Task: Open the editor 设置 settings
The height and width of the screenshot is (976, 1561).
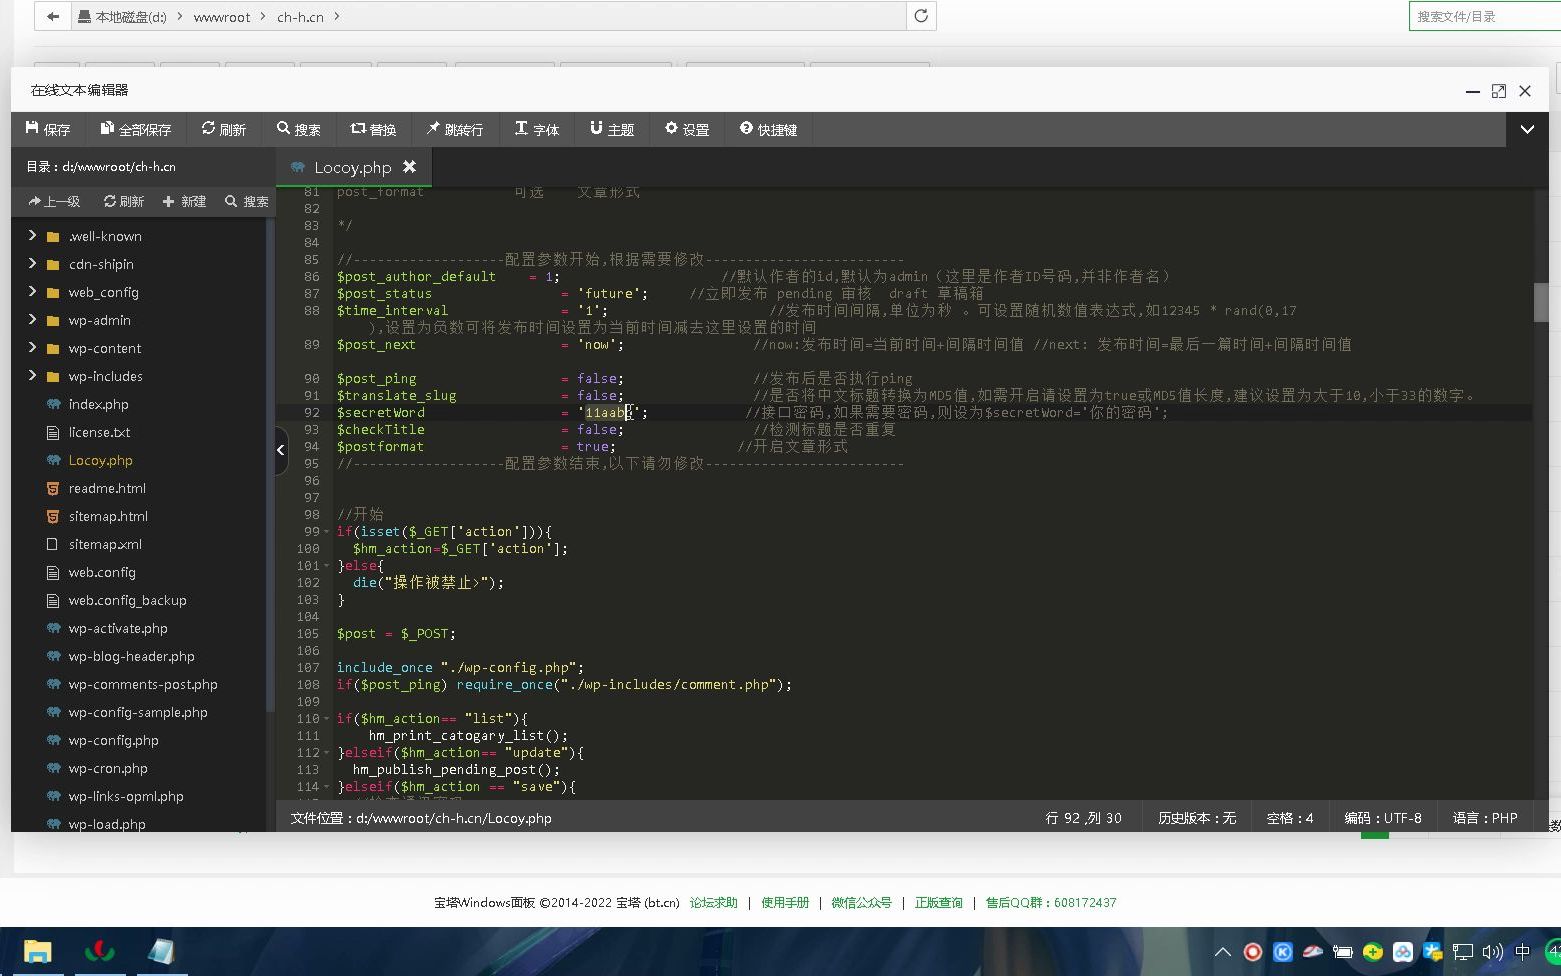Action: 687,129
